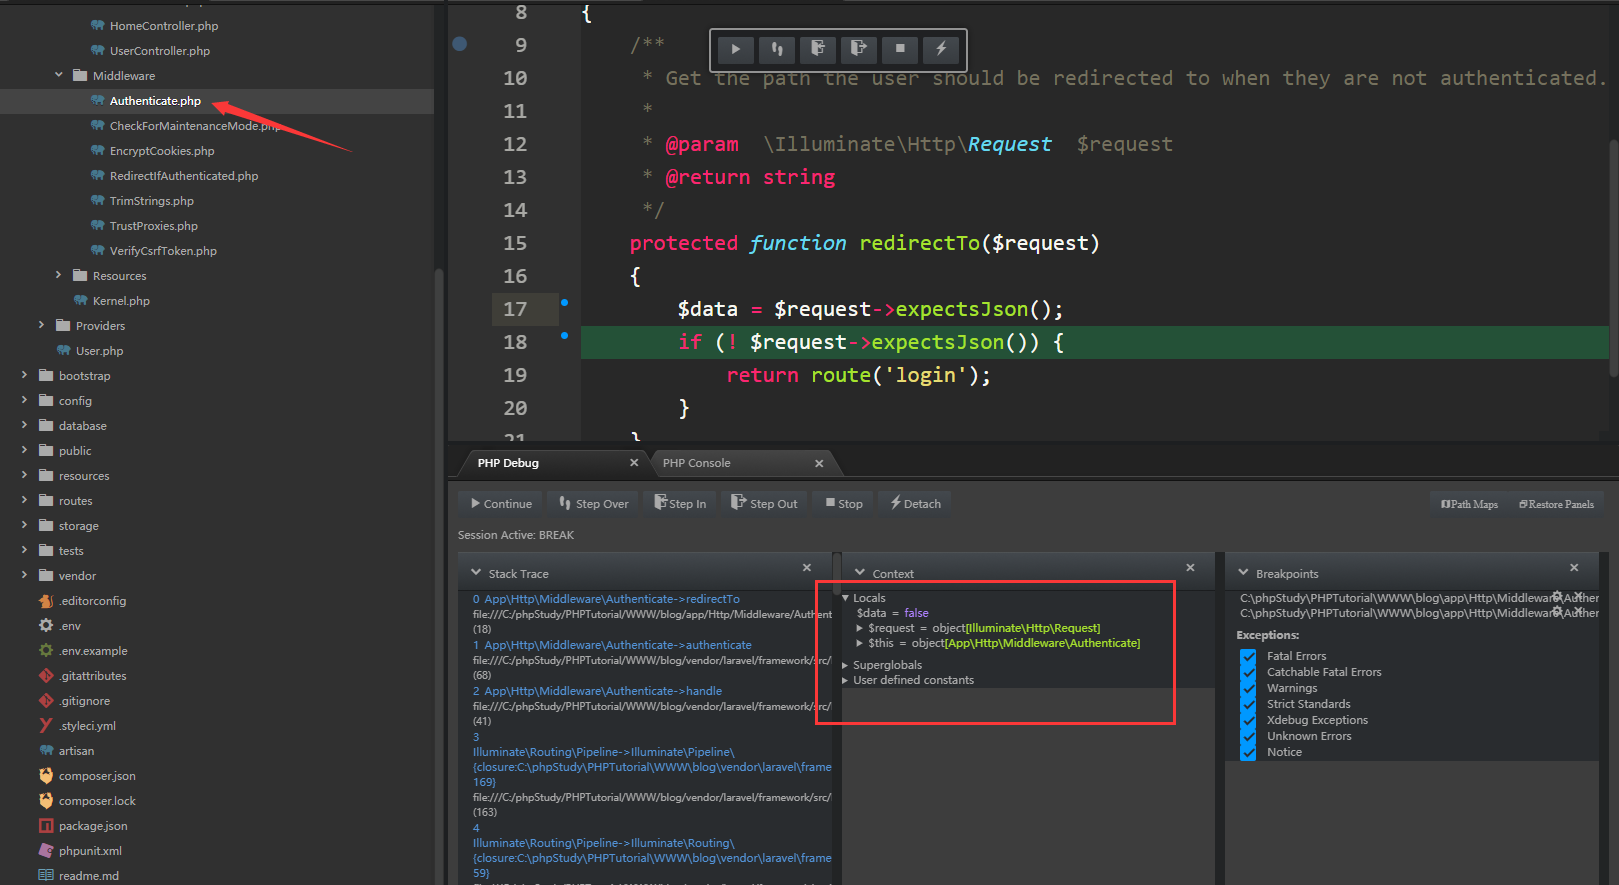Toggle the Catchable Fatal Errors checkbox

(x=1248, y=672)
